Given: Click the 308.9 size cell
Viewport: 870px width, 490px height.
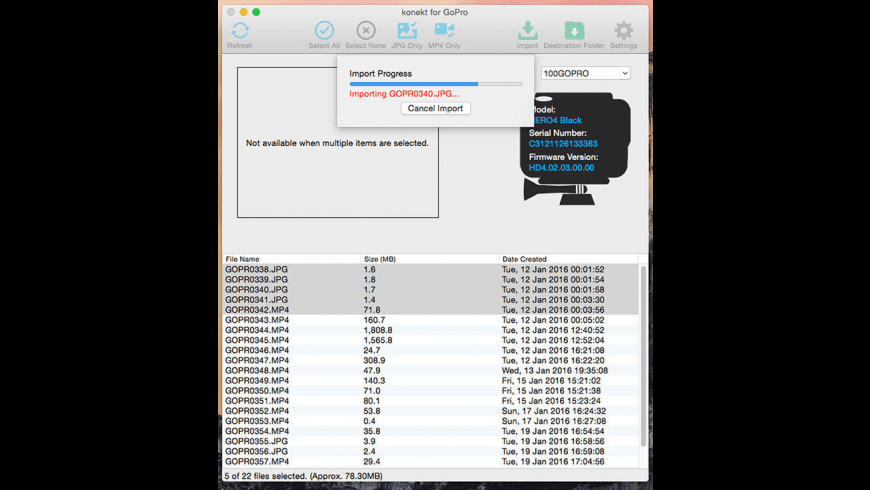Looking at the screenshot, I should click(375, 360).
